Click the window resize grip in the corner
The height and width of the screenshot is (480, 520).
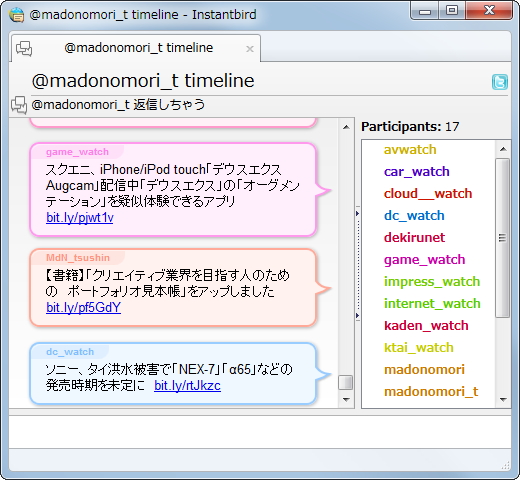coord(506,465)
